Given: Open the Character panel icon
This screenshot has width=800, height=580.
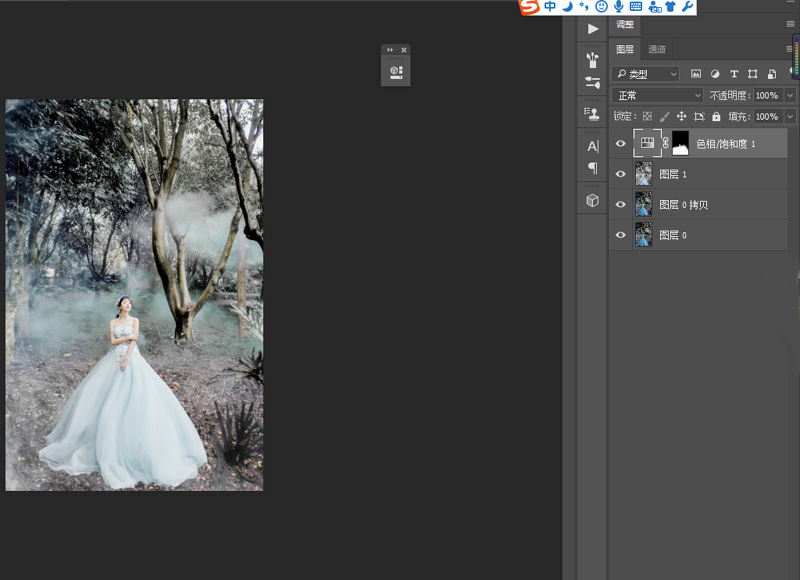Looking at the screenshot, I should point(593,146).
